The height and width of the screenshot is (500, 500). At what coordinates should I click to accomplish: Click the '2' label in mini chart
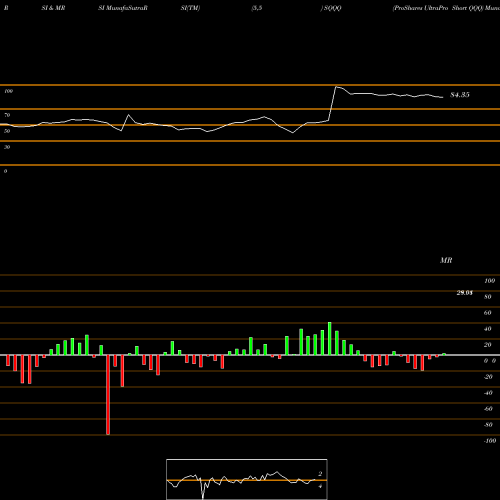tap(320, 474)
